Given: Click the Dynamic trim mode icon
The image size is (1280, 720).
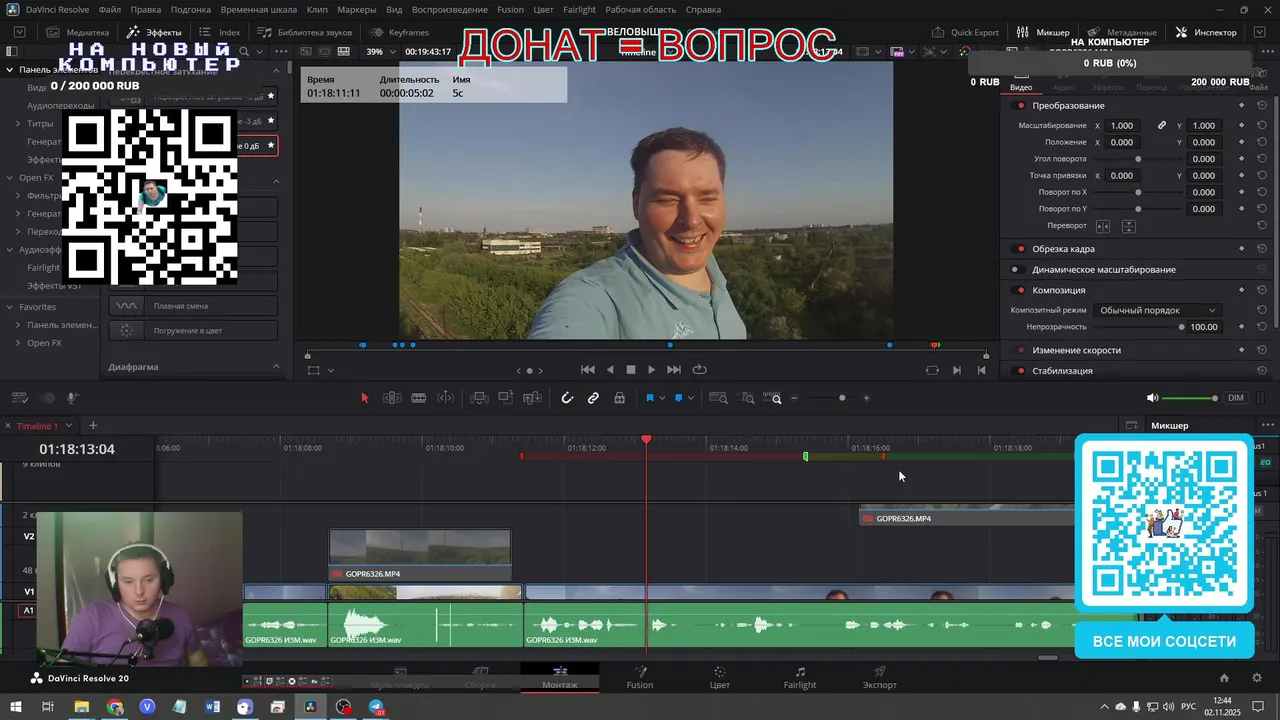Looking at the screenshot, I should tap(446, 398).
